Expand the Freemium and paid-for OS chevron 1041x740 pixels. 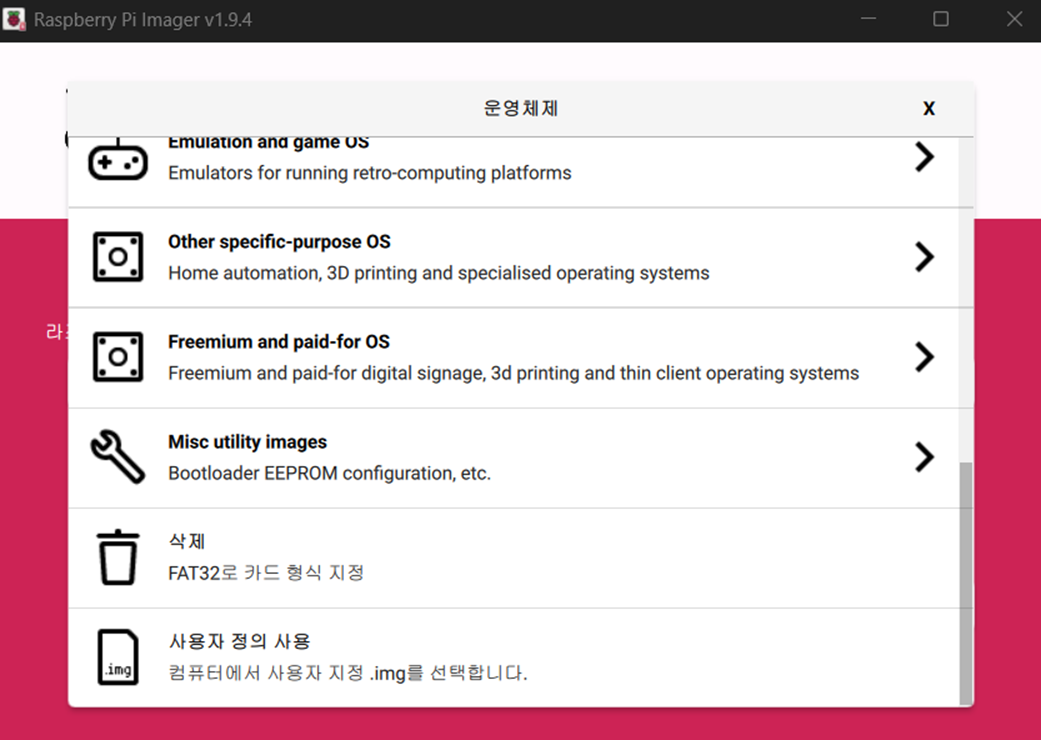pos(924,357)
